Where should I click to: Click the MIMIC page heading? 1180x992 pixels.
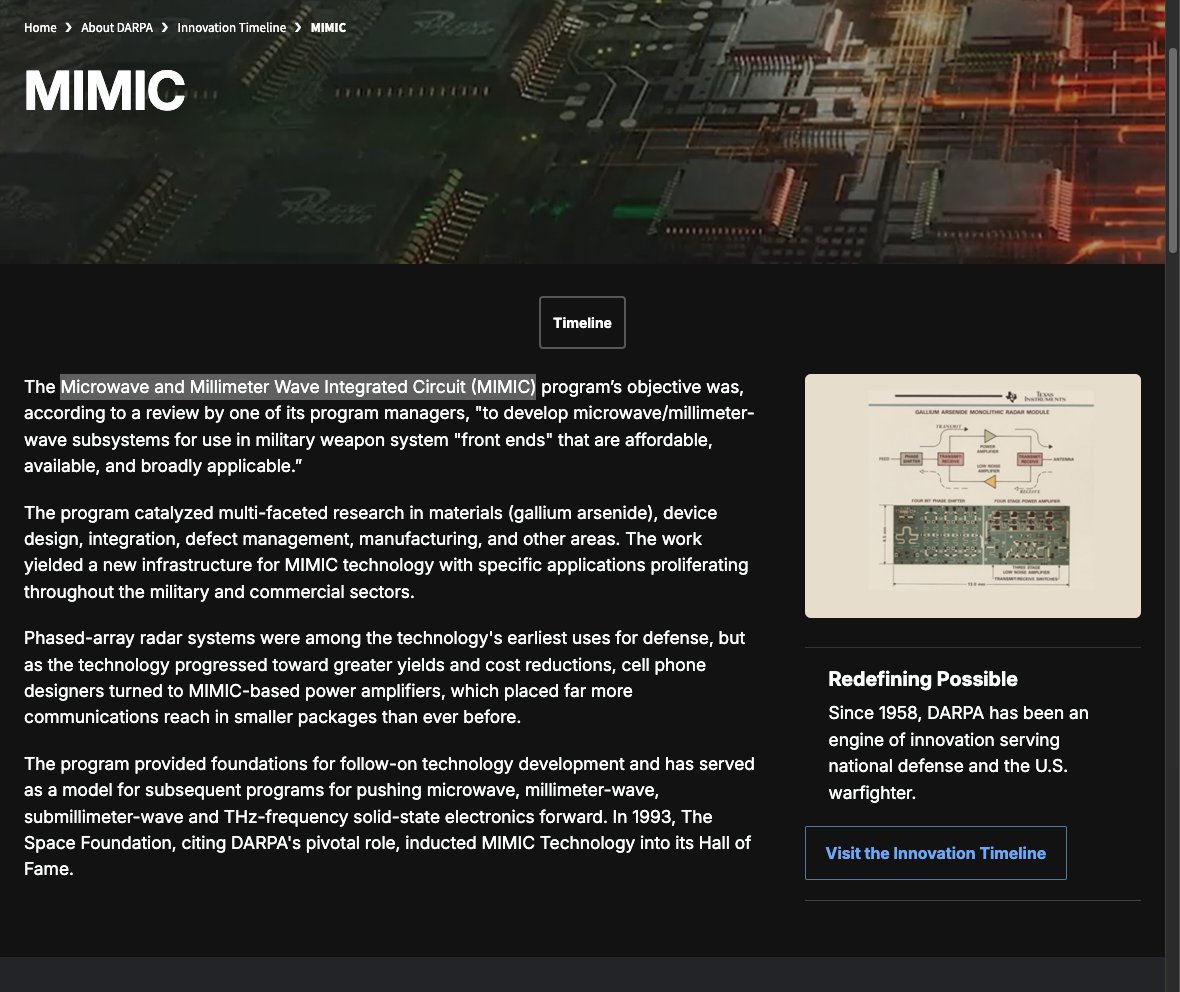[105, 91]
